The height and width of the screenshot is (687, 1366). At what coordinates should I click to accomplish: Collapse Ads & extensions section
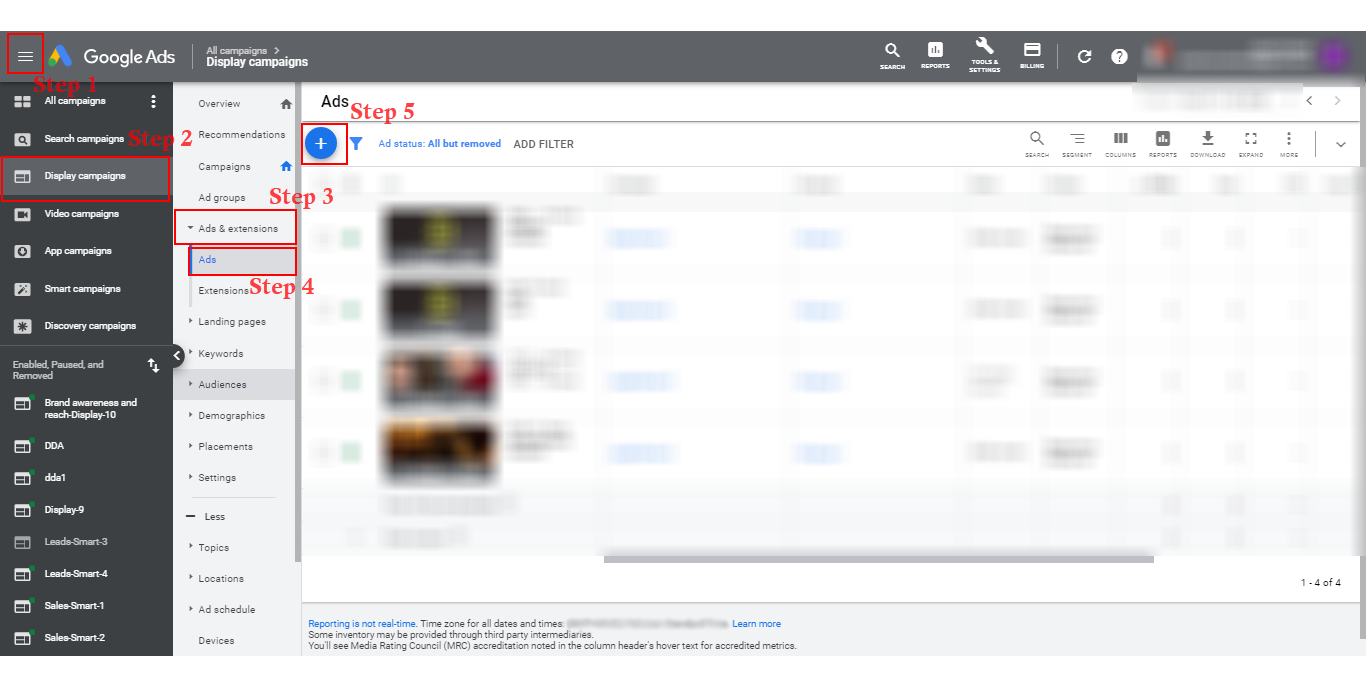coord(190,228)
